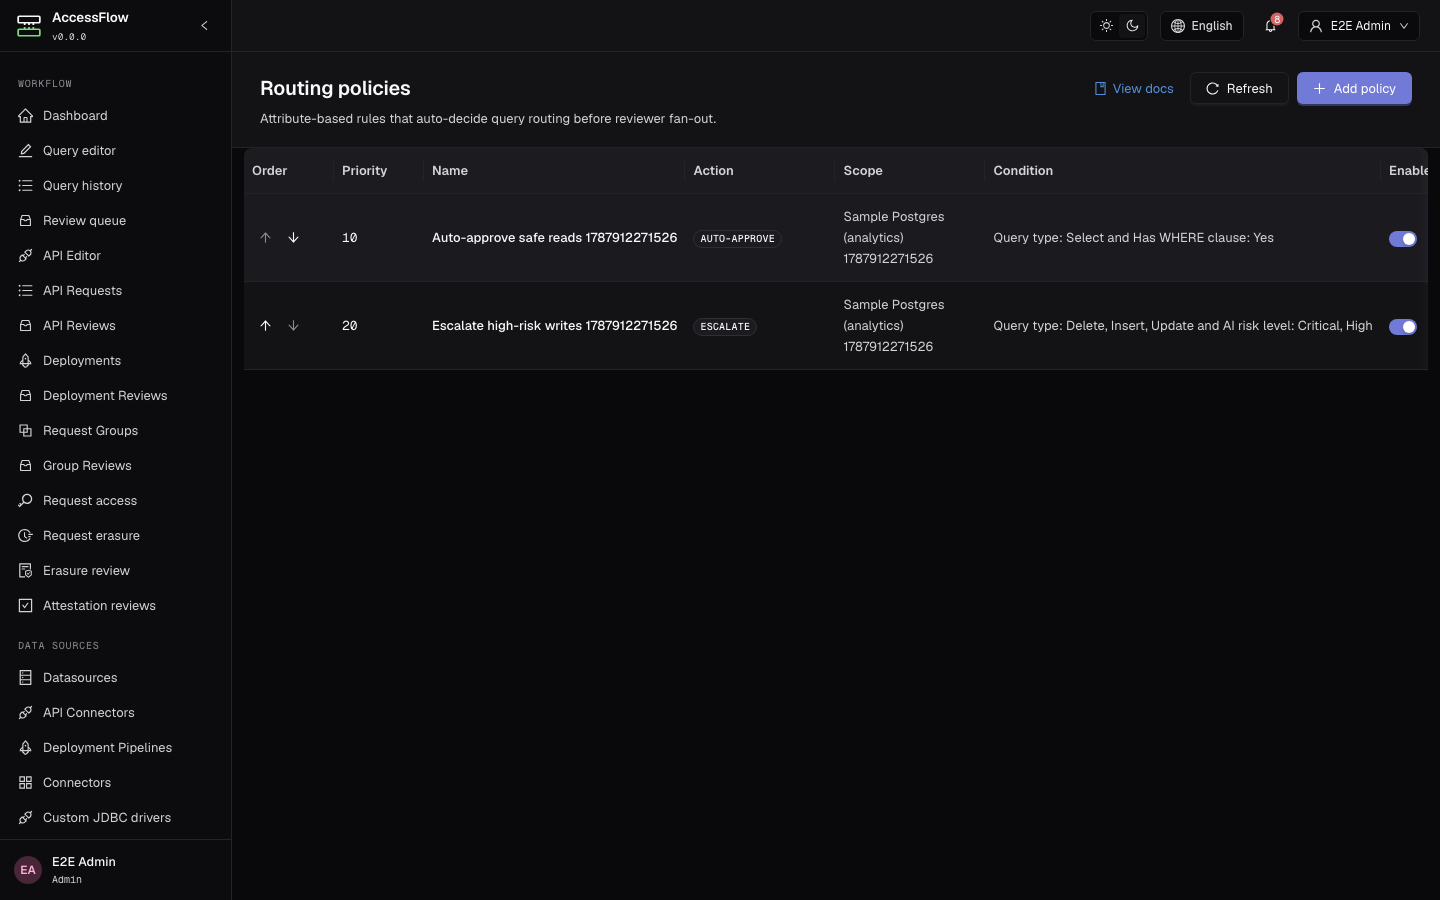Open Review queue page
The height and width of the screenshot is (900, 1440).
[x=115, y=221]
